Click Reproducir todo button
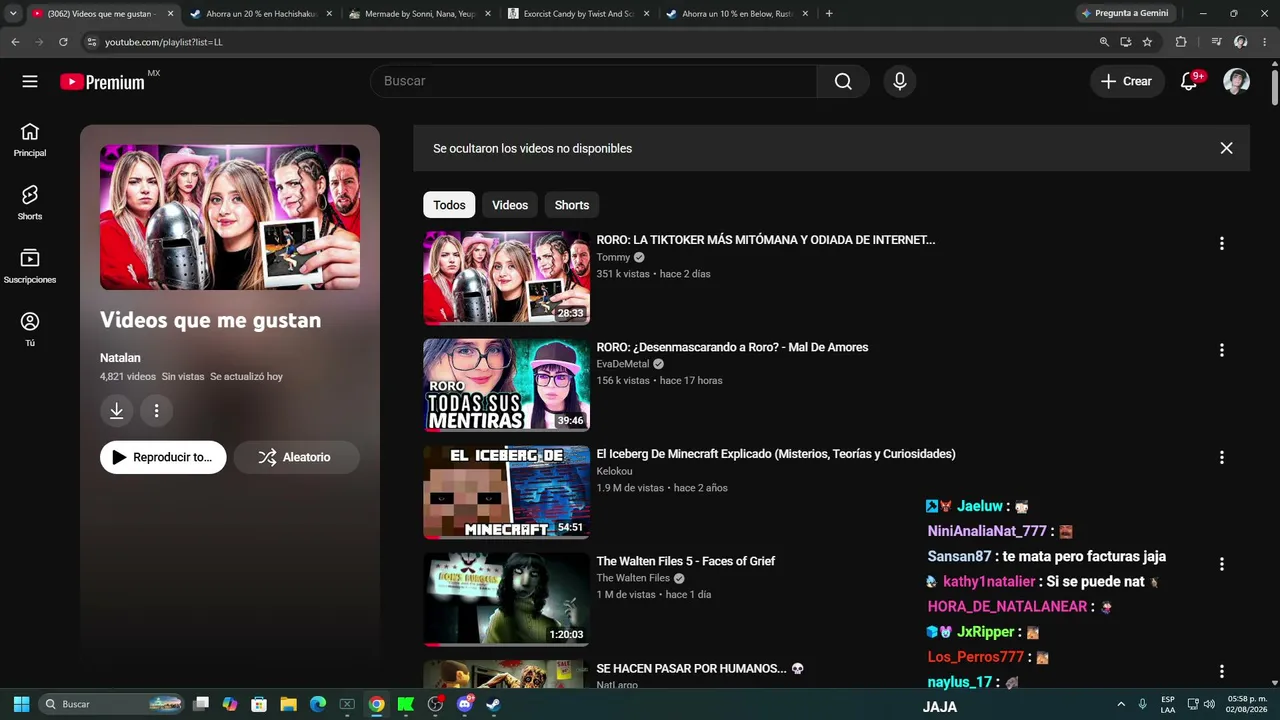 click(x=163, y=457)
